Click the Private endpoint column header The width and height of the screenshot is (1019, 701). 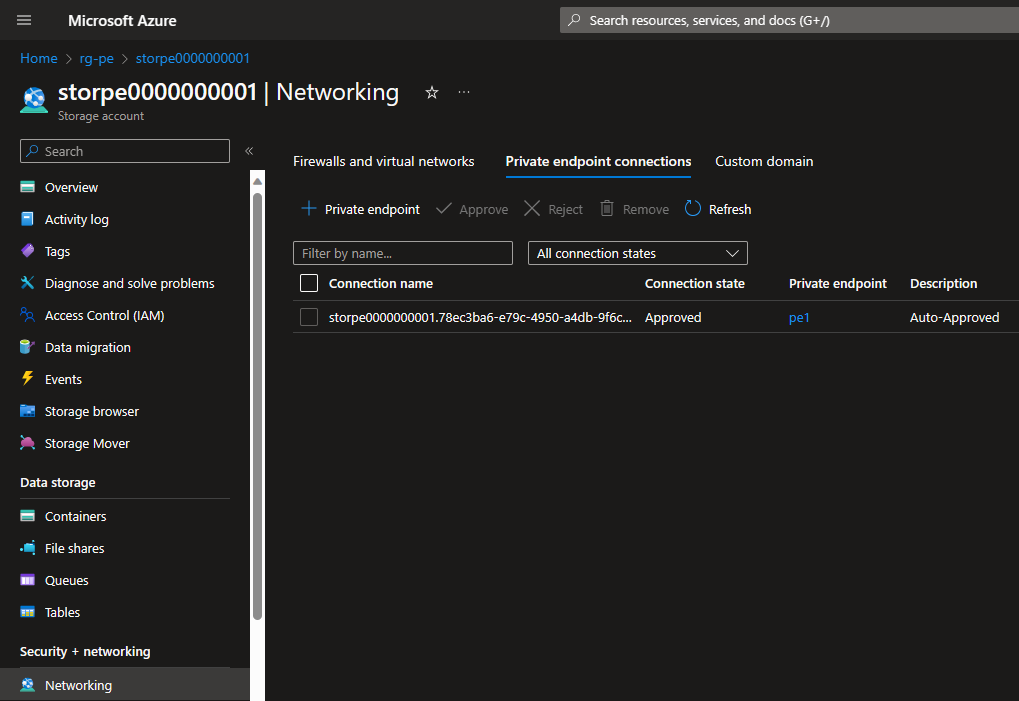837,283
